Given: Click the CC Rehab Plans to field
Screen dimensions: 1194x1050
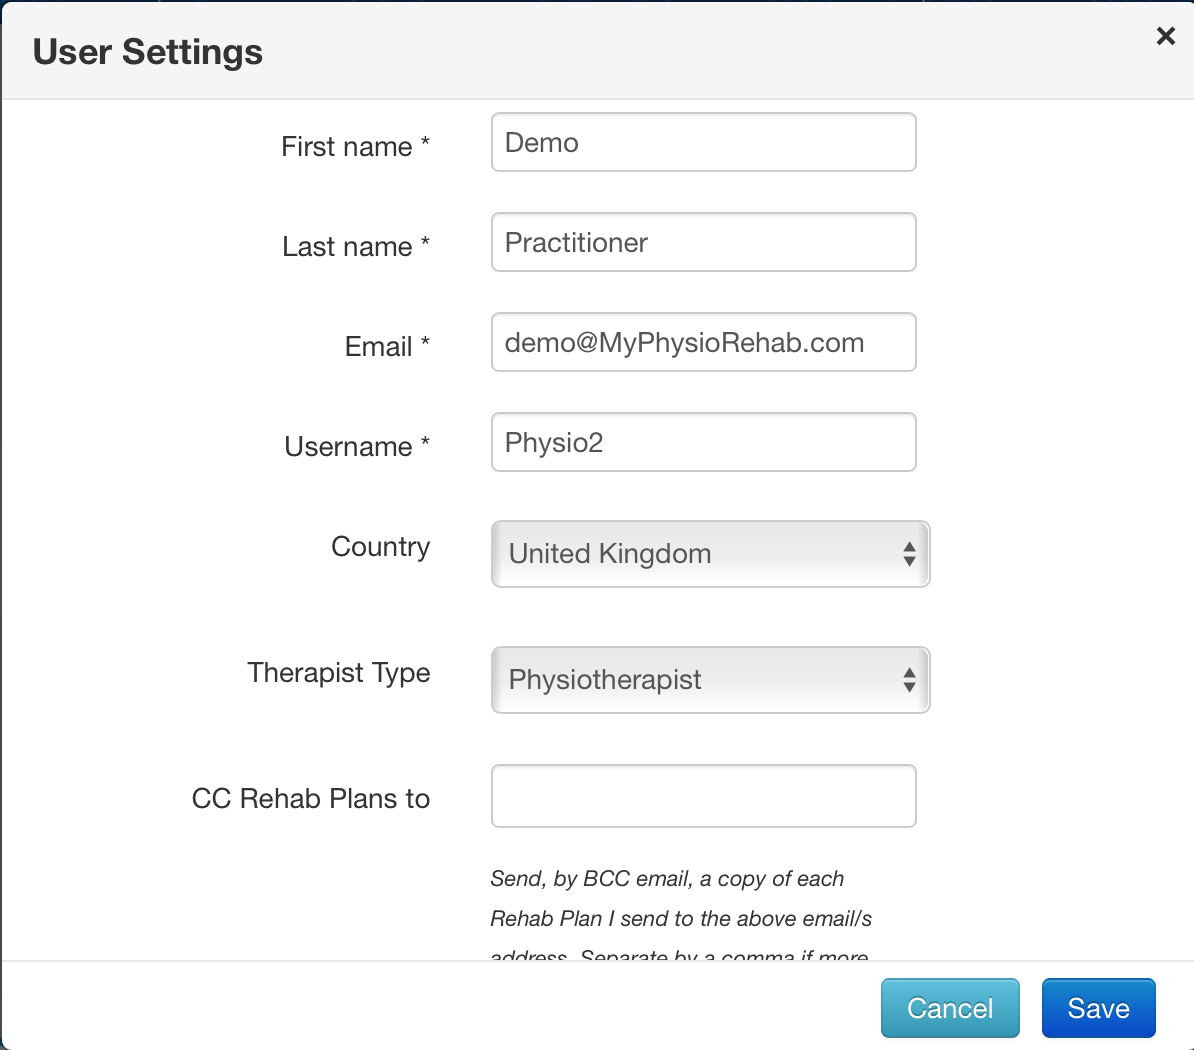Looking at the screenshot, I should tap(704, 796).
